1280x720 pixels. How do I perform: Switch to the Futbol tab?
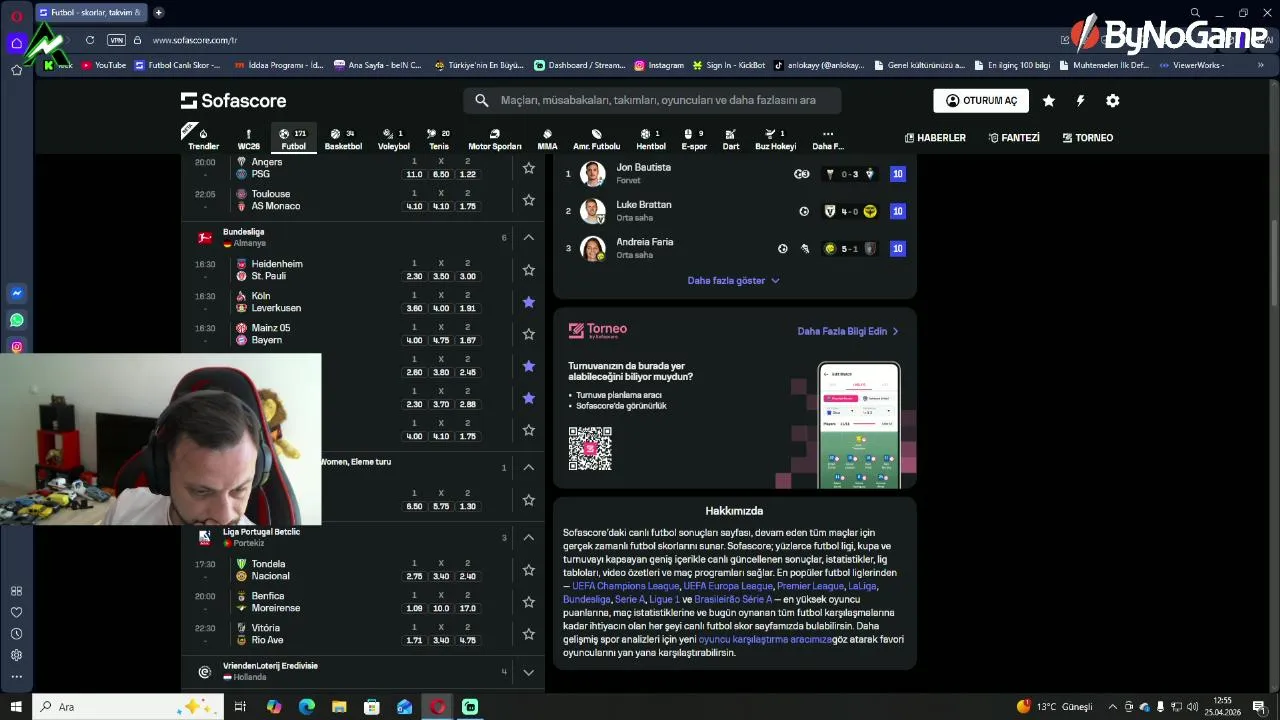pyautogui.click(x=293, y=138)
